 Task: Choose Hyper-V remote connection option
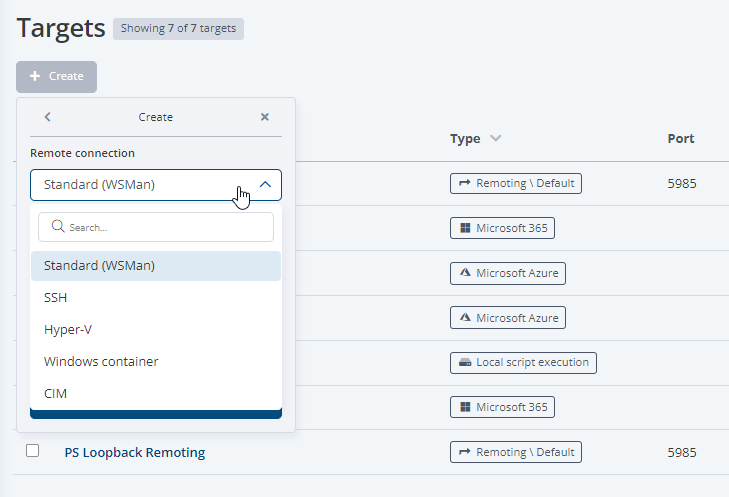[156, 330]
